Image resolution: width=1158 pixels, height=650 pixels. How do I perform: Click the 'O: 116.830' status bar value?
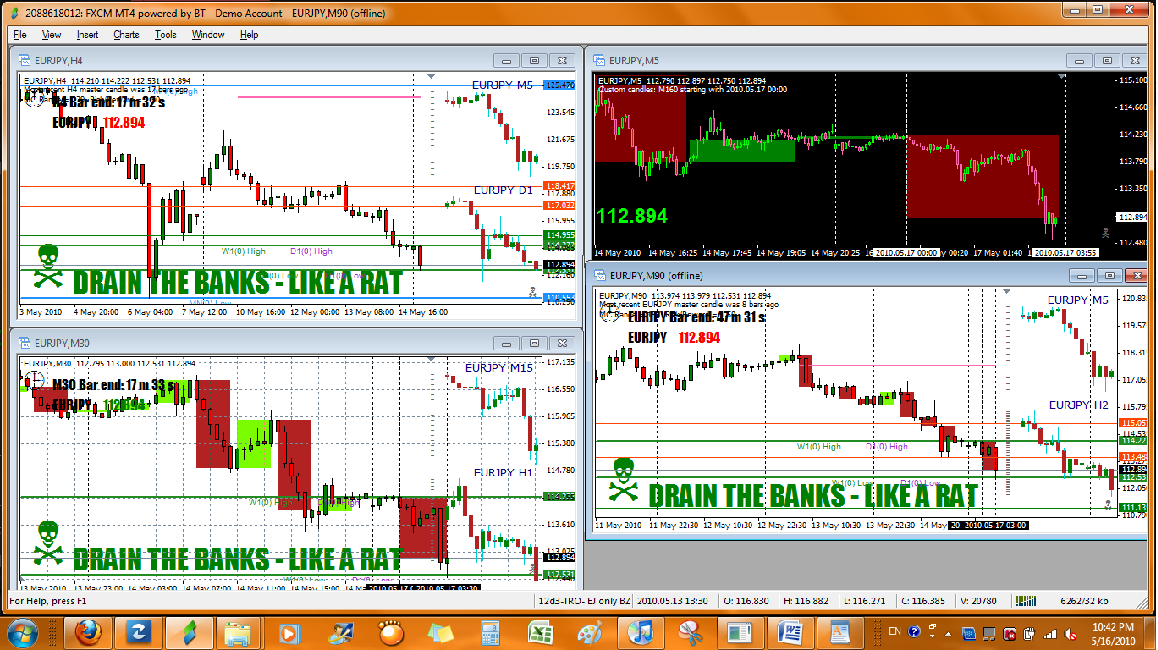click(x=747, y=601)
